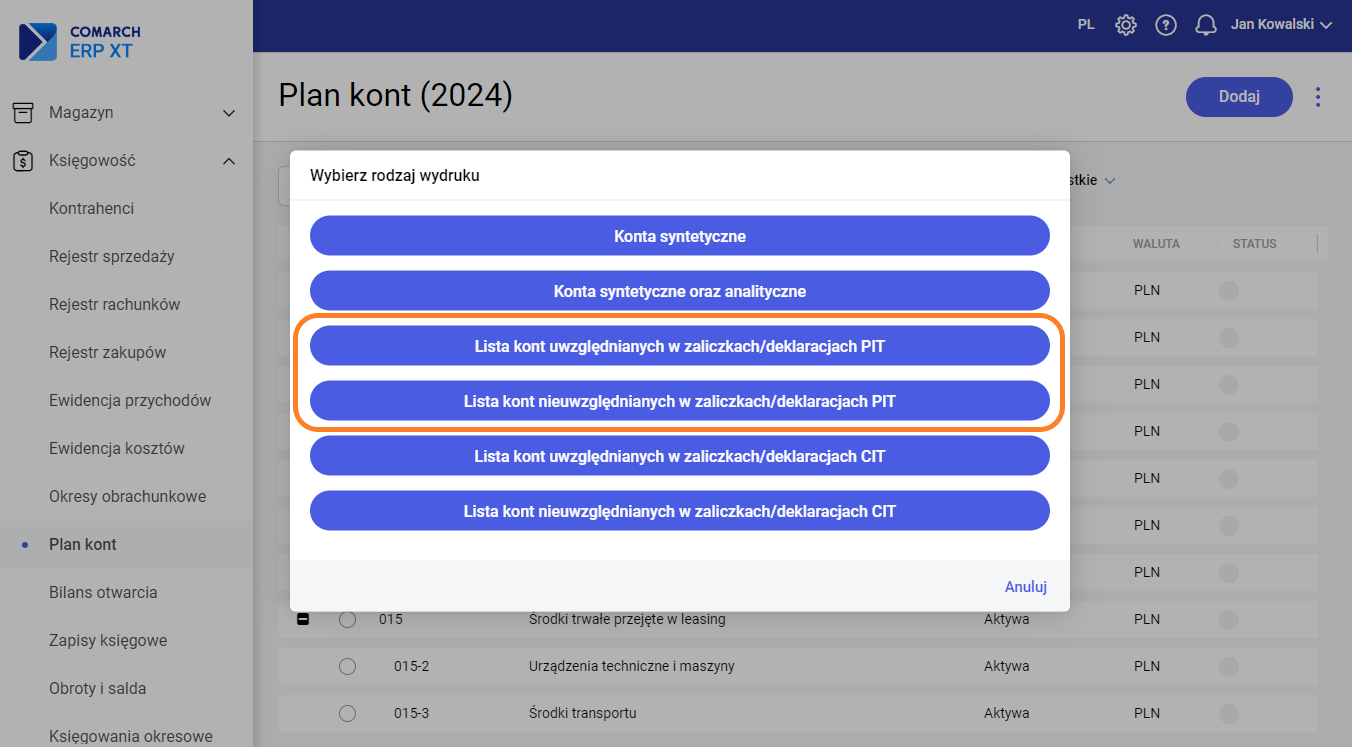Image resolution: width=1352 pixels, height=747 pixels.
Task: Expand the Magazyn menu chevron
Action: pyautogui.click(x=229, y=113)
